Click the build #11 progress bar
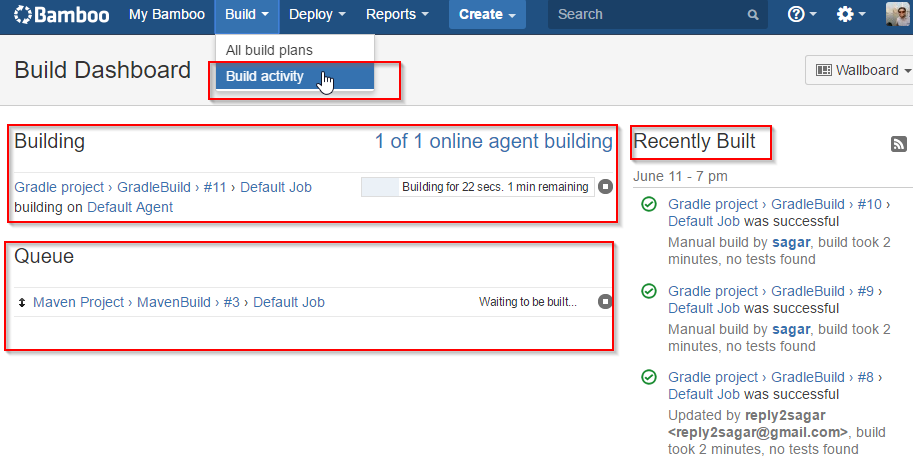913x461 pixels. 478,187
